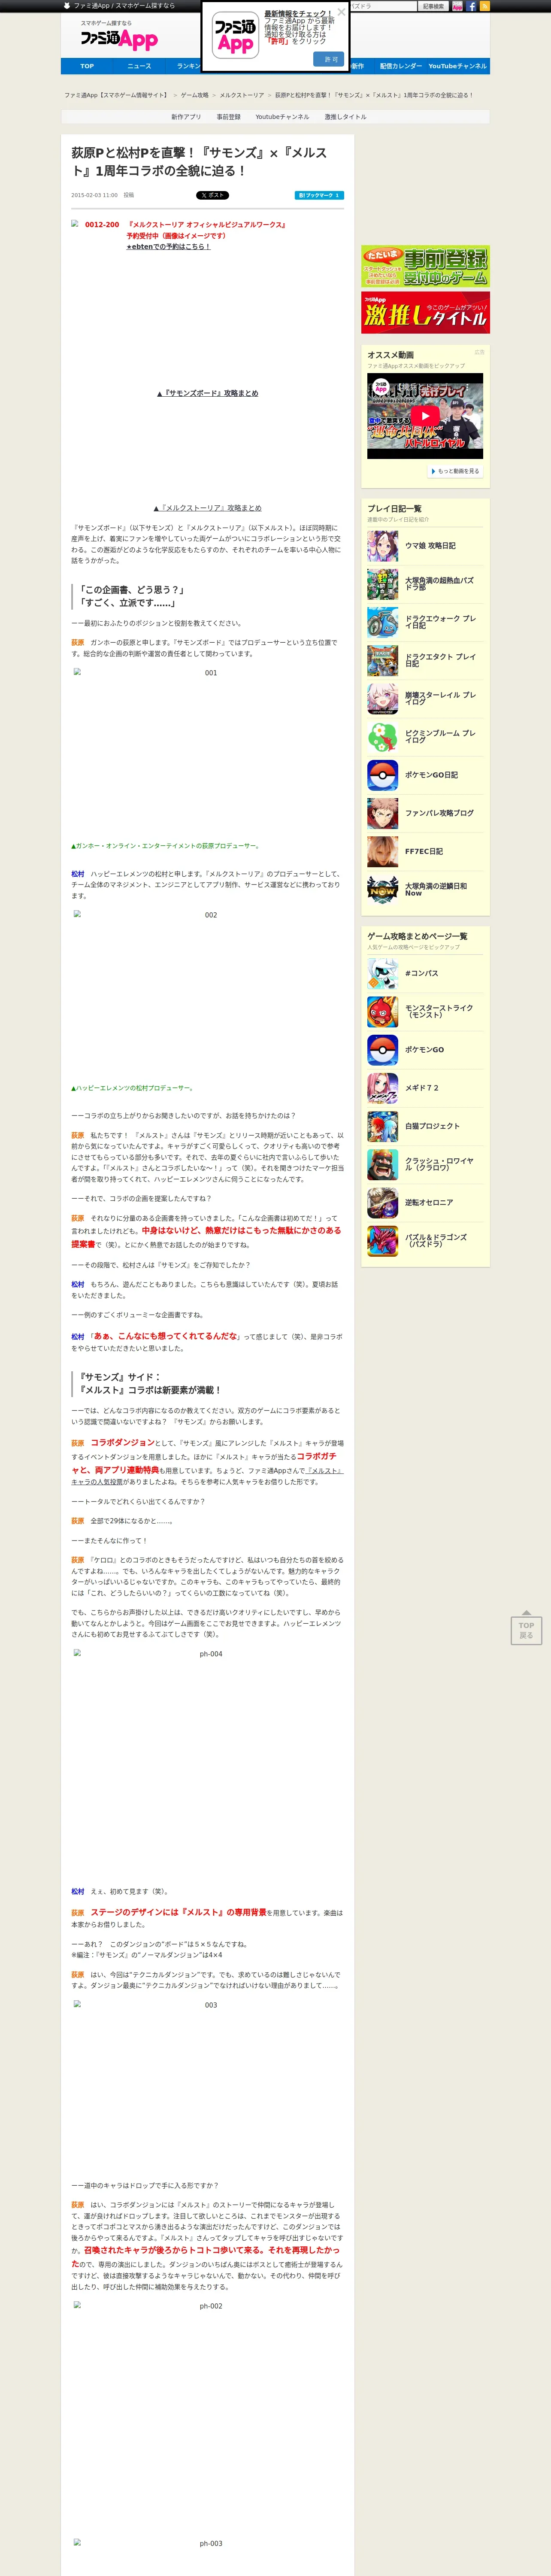Click the メギド72 text link

point(422,1088)
